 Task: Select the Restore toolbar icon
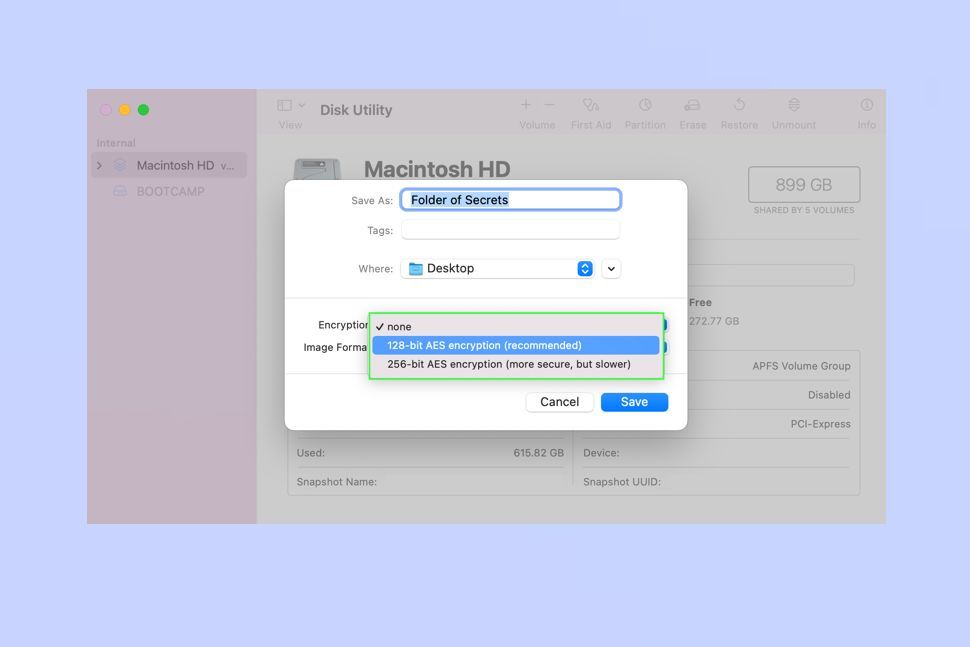pos(739,108)
